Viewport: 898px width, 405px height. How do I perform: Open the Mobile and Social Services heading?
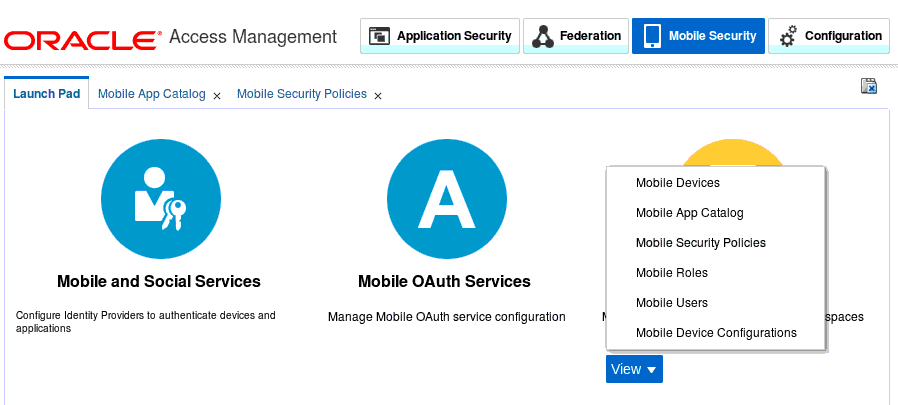(x=159, y=282)
